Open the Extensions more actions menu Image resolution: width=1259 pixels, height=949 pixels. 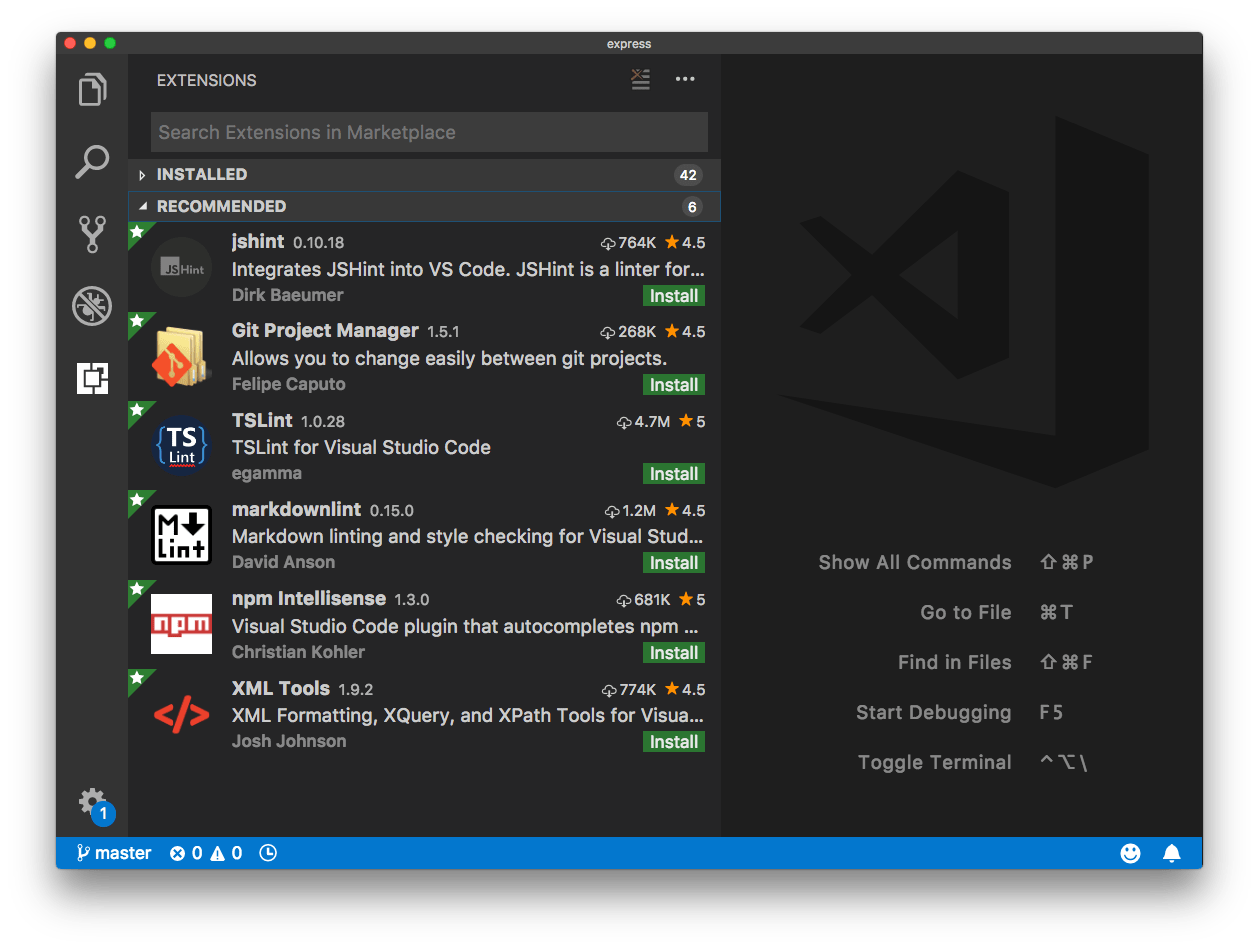point(685,80)
